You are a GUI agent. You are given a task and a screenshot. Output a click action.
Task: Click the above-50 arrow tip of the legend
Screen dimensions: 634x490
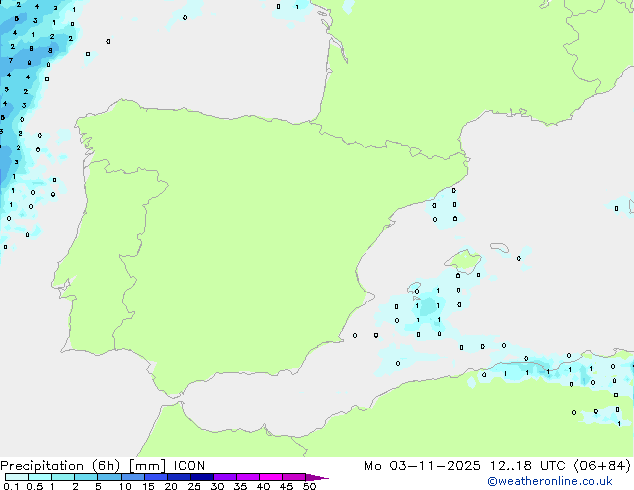(x=317, y=477)
